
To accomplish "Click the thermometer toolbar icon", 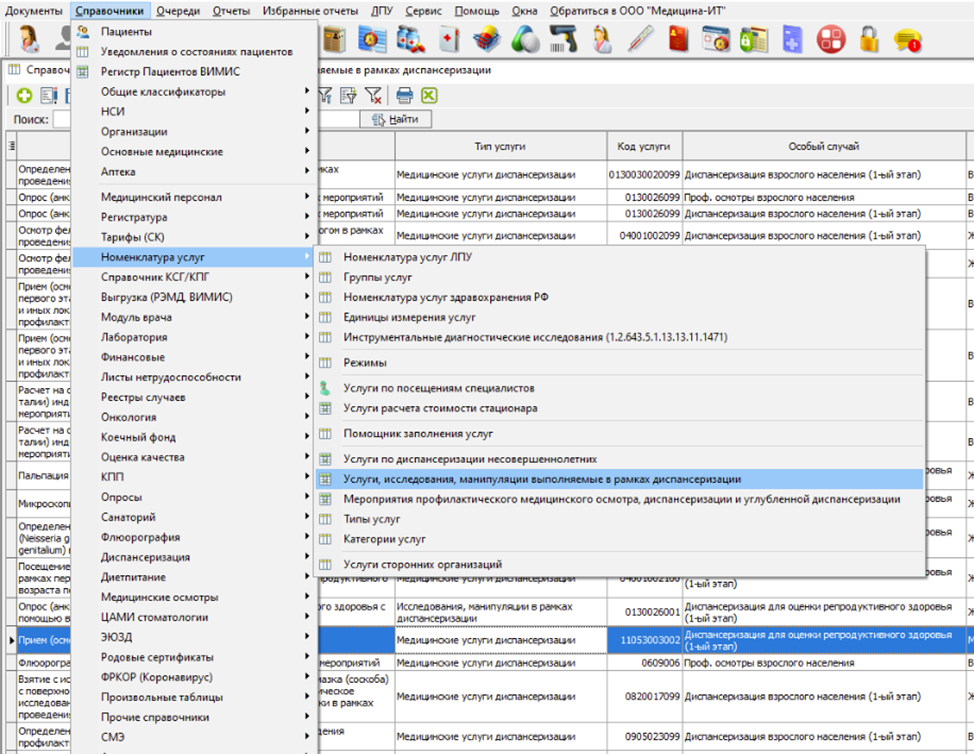I will pos(640,39).
